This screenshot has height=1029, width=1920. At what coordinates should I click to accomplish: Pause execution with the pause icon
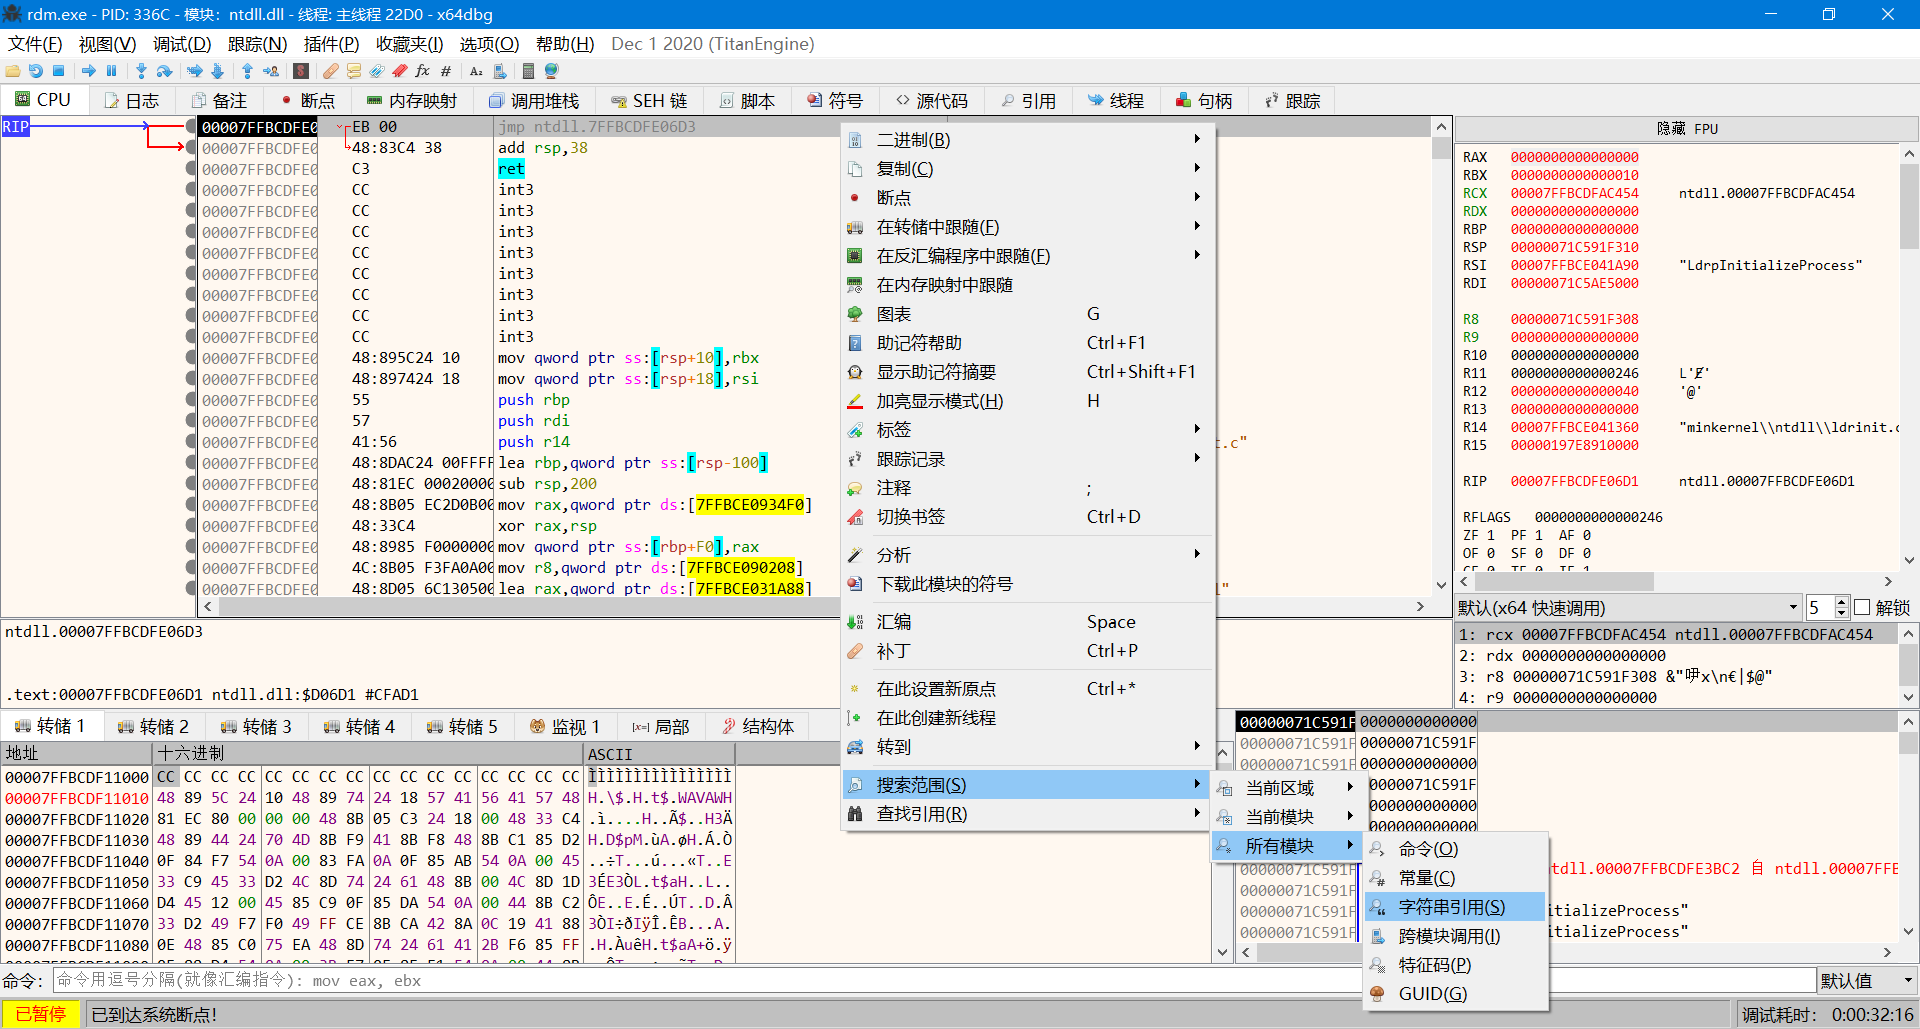[x=111, y=71]
